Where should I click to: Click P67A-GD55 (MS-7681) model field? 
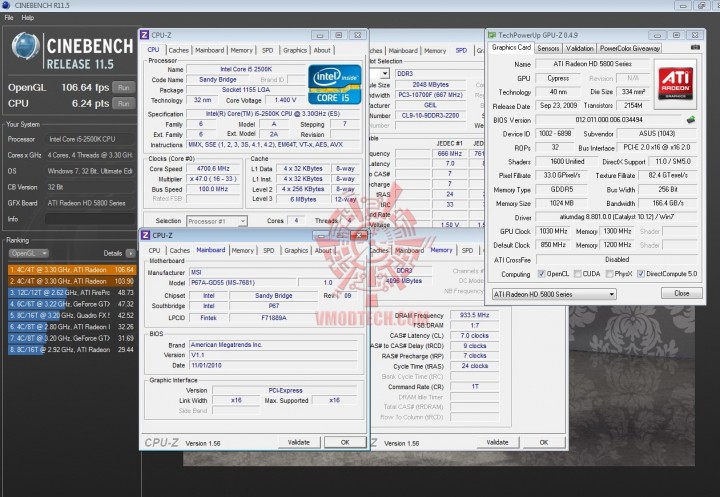click(x=242, y=282)
